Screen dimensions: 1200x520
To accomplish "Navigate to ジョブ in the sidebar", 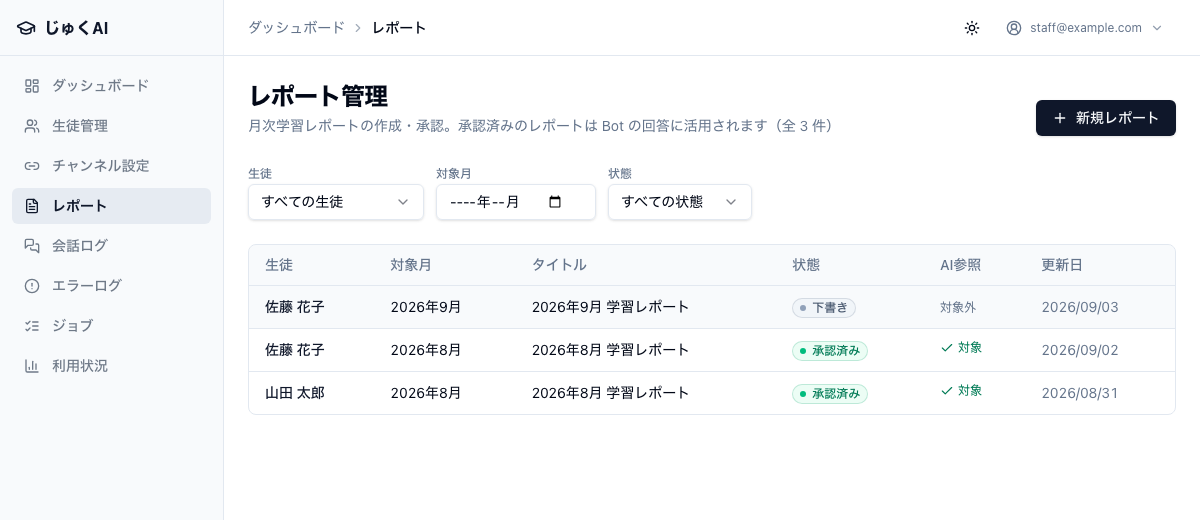I will (111, 326).
